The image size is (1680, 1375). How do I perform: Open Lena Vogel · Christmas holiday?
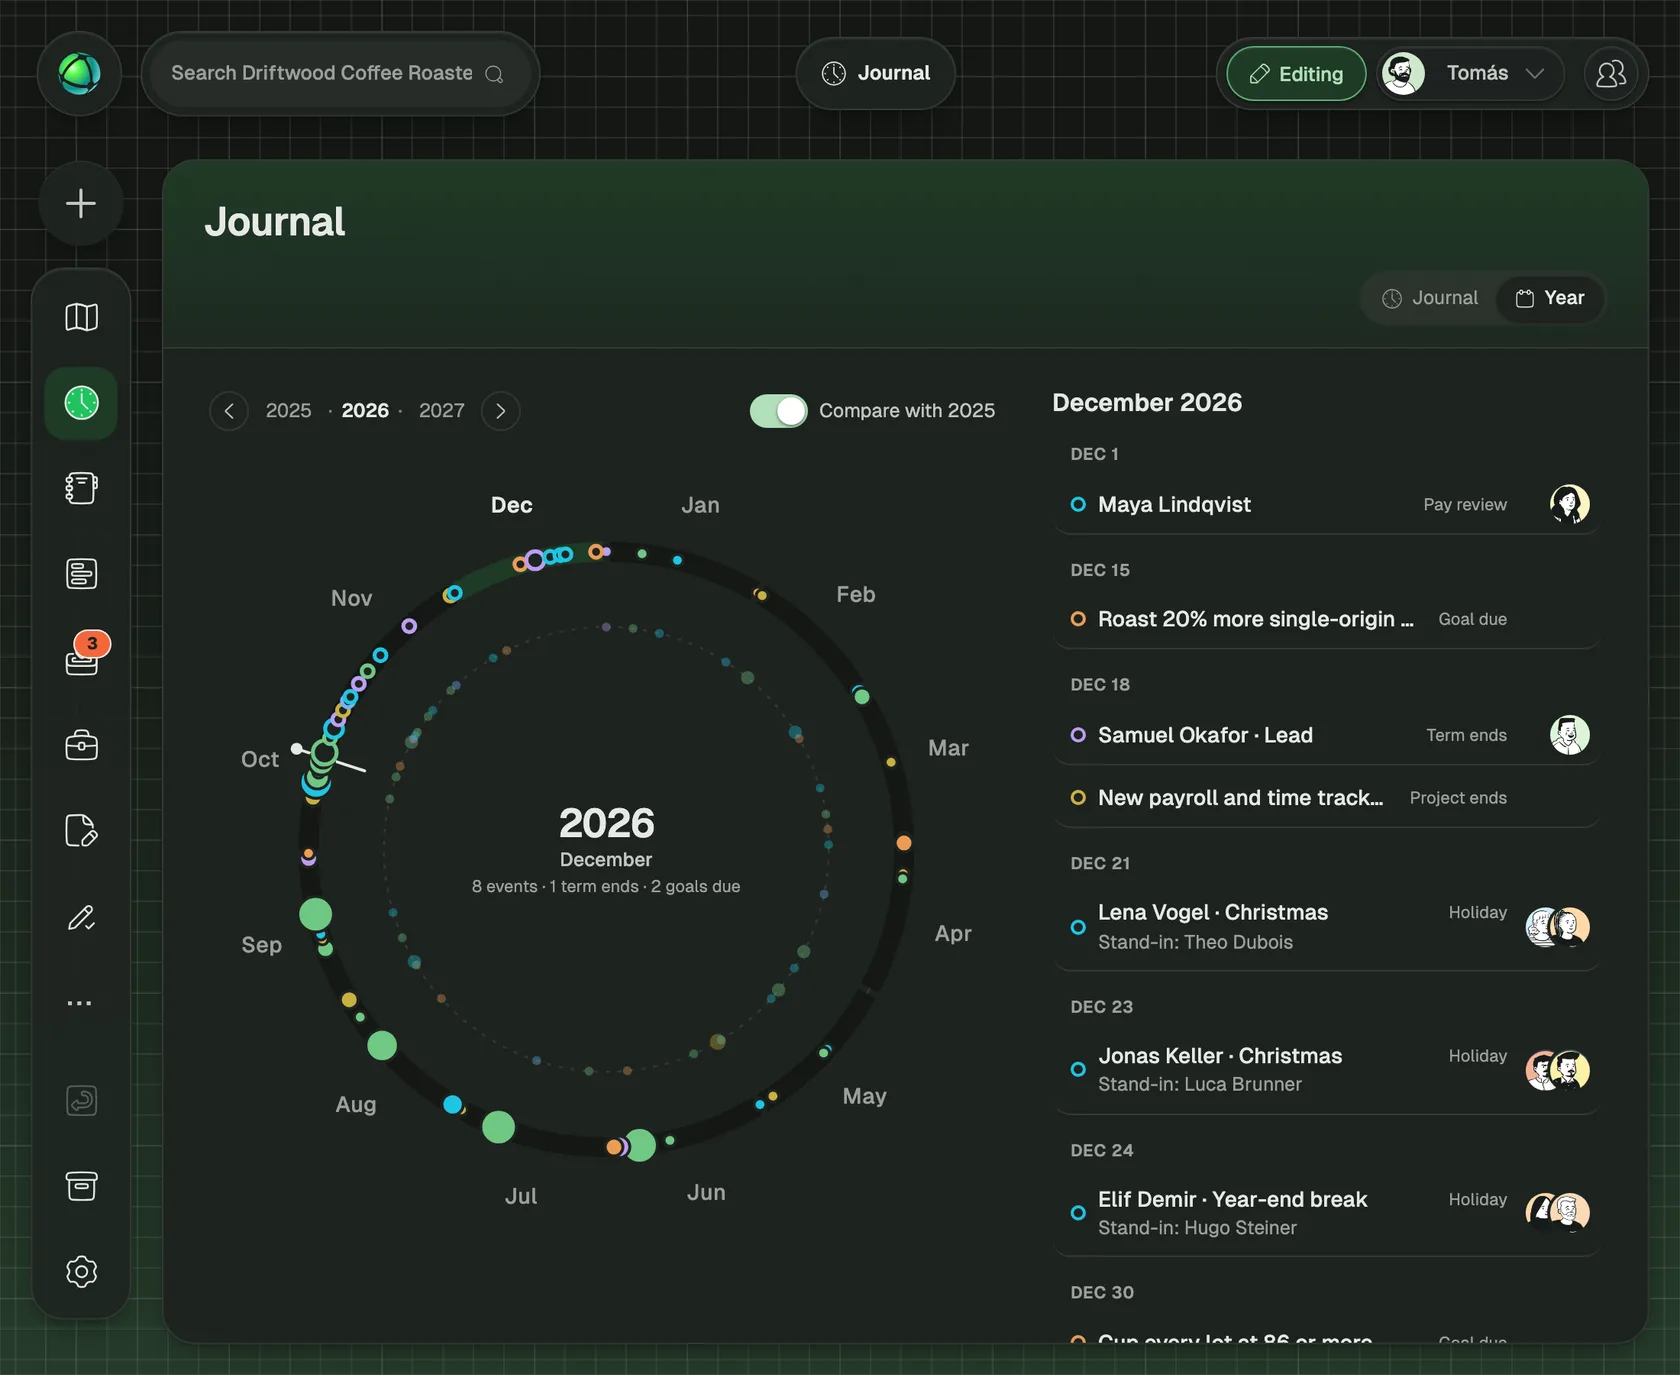pyautogui.click(x=1326, y=927)
